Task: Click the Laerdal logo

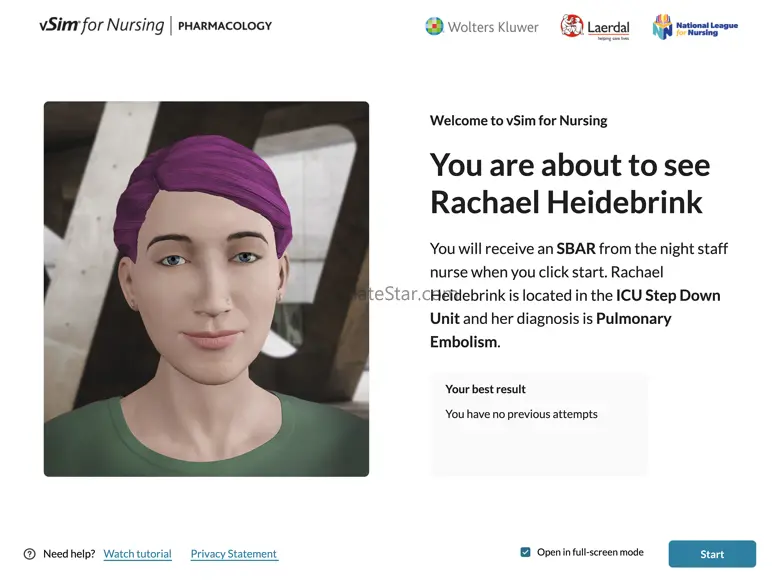Action: pyautogui.click(x=595, y=27)
